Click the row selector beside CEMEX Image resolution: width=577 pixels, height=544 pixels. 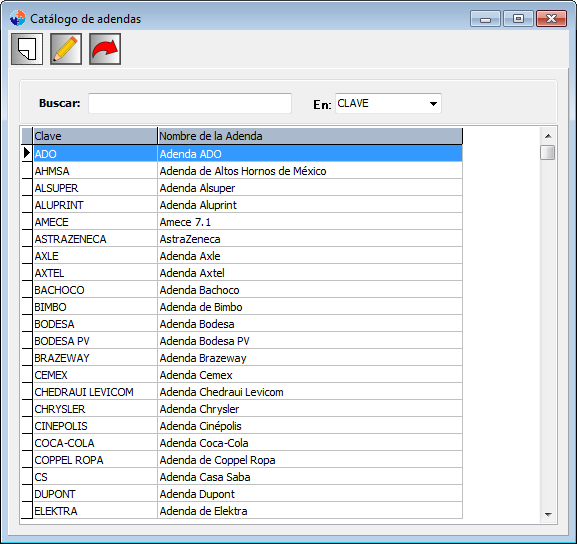coord(27,375)
